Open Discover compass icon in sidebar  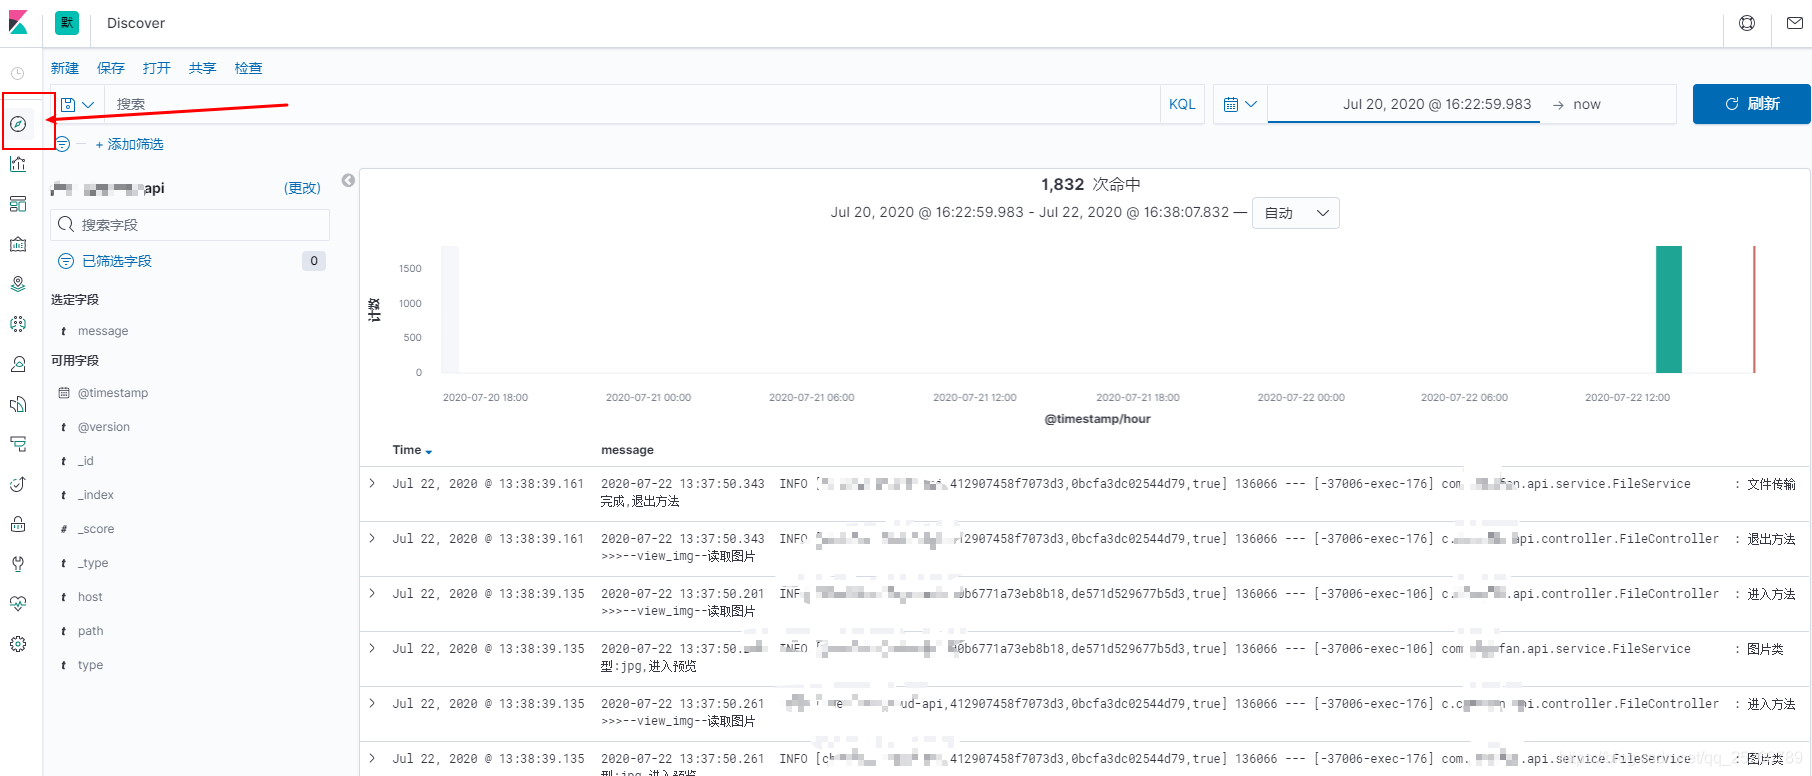[x=18, y=124]
